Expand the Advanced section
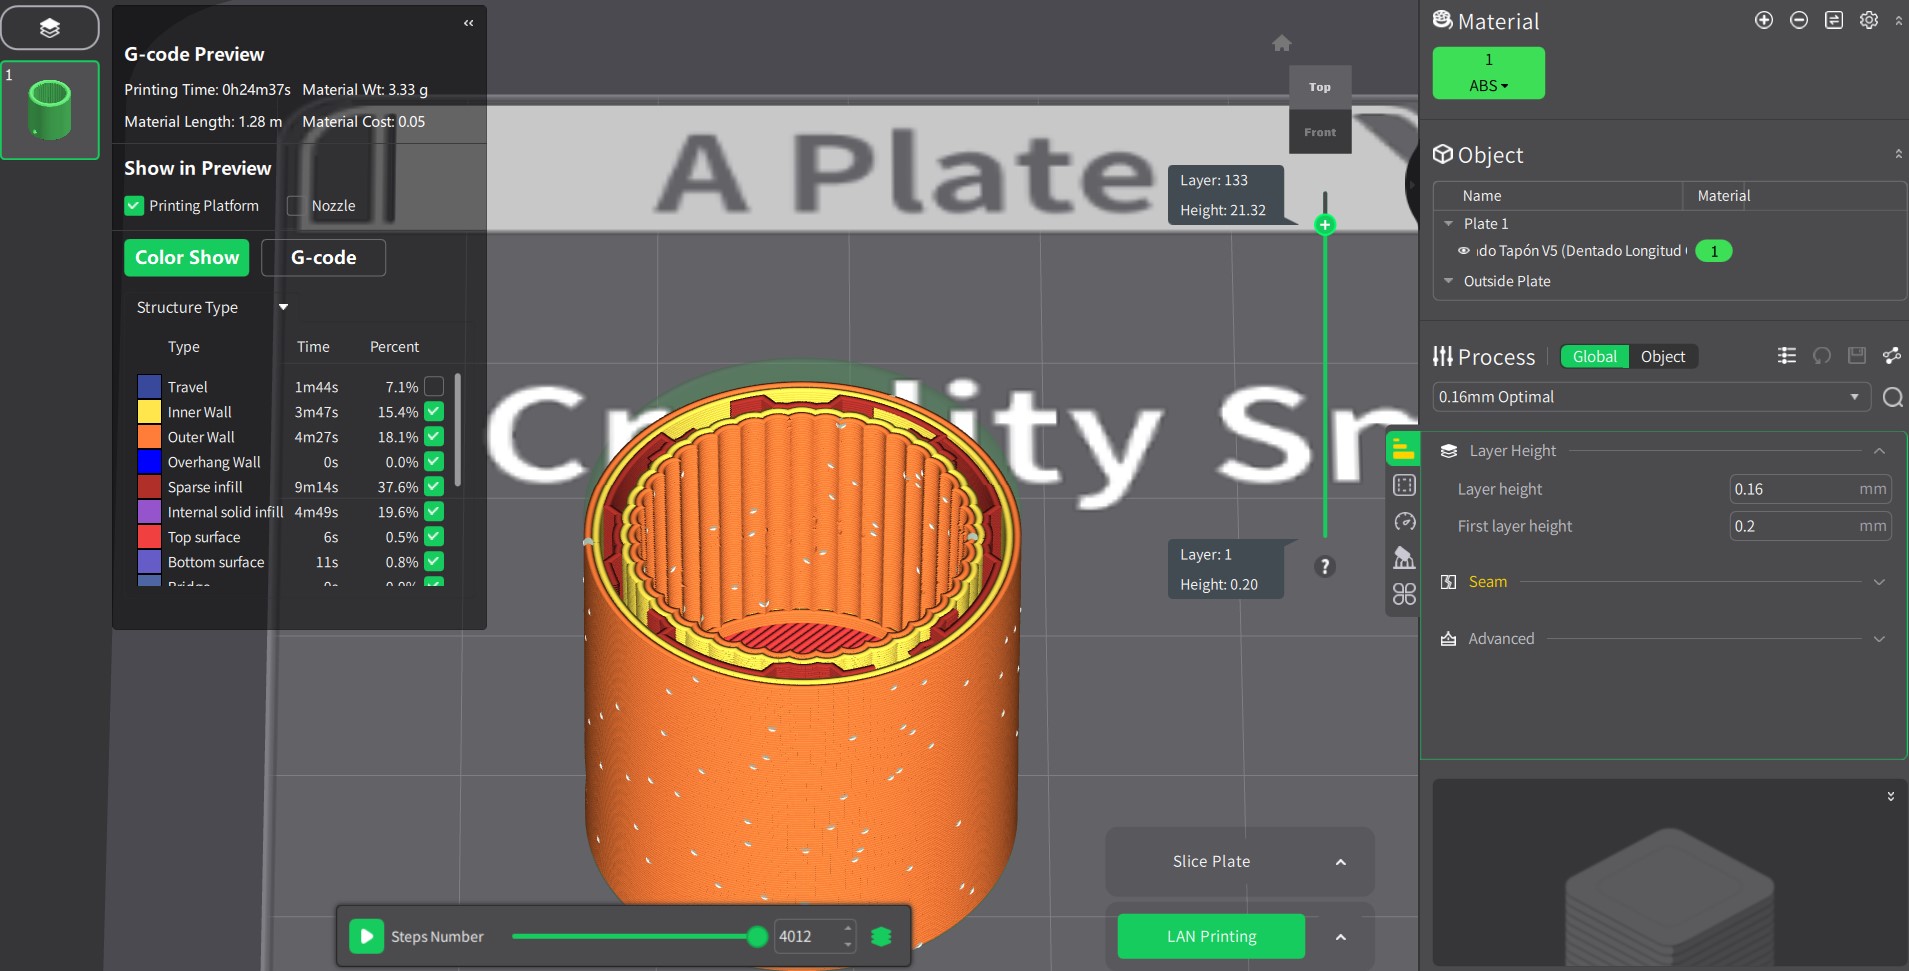 (x=1879, y=639)
